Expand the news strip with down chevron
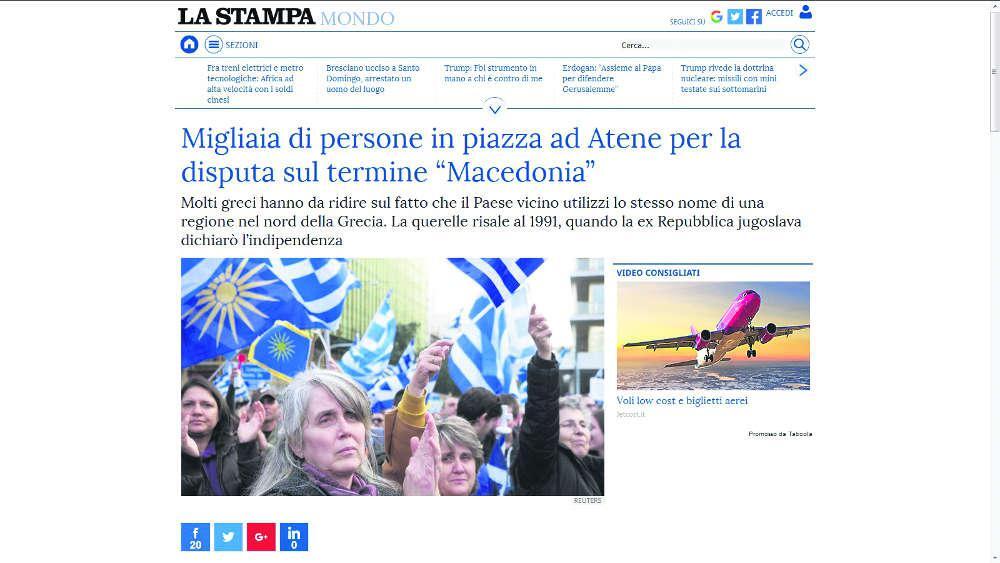The width and height of the screenshot is (1000, 563). coord(495,108)
